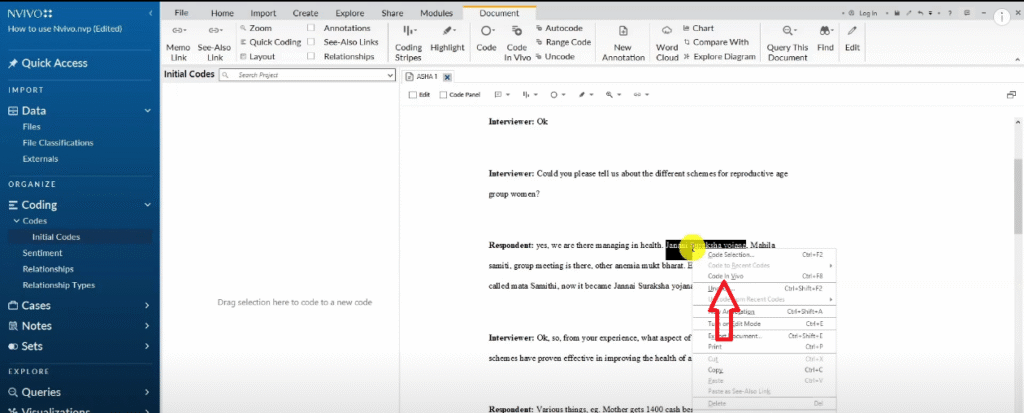Switch to the Import tab
Image resolution: width=1024 pixels, height=413 pixels.
coord(263,13)
